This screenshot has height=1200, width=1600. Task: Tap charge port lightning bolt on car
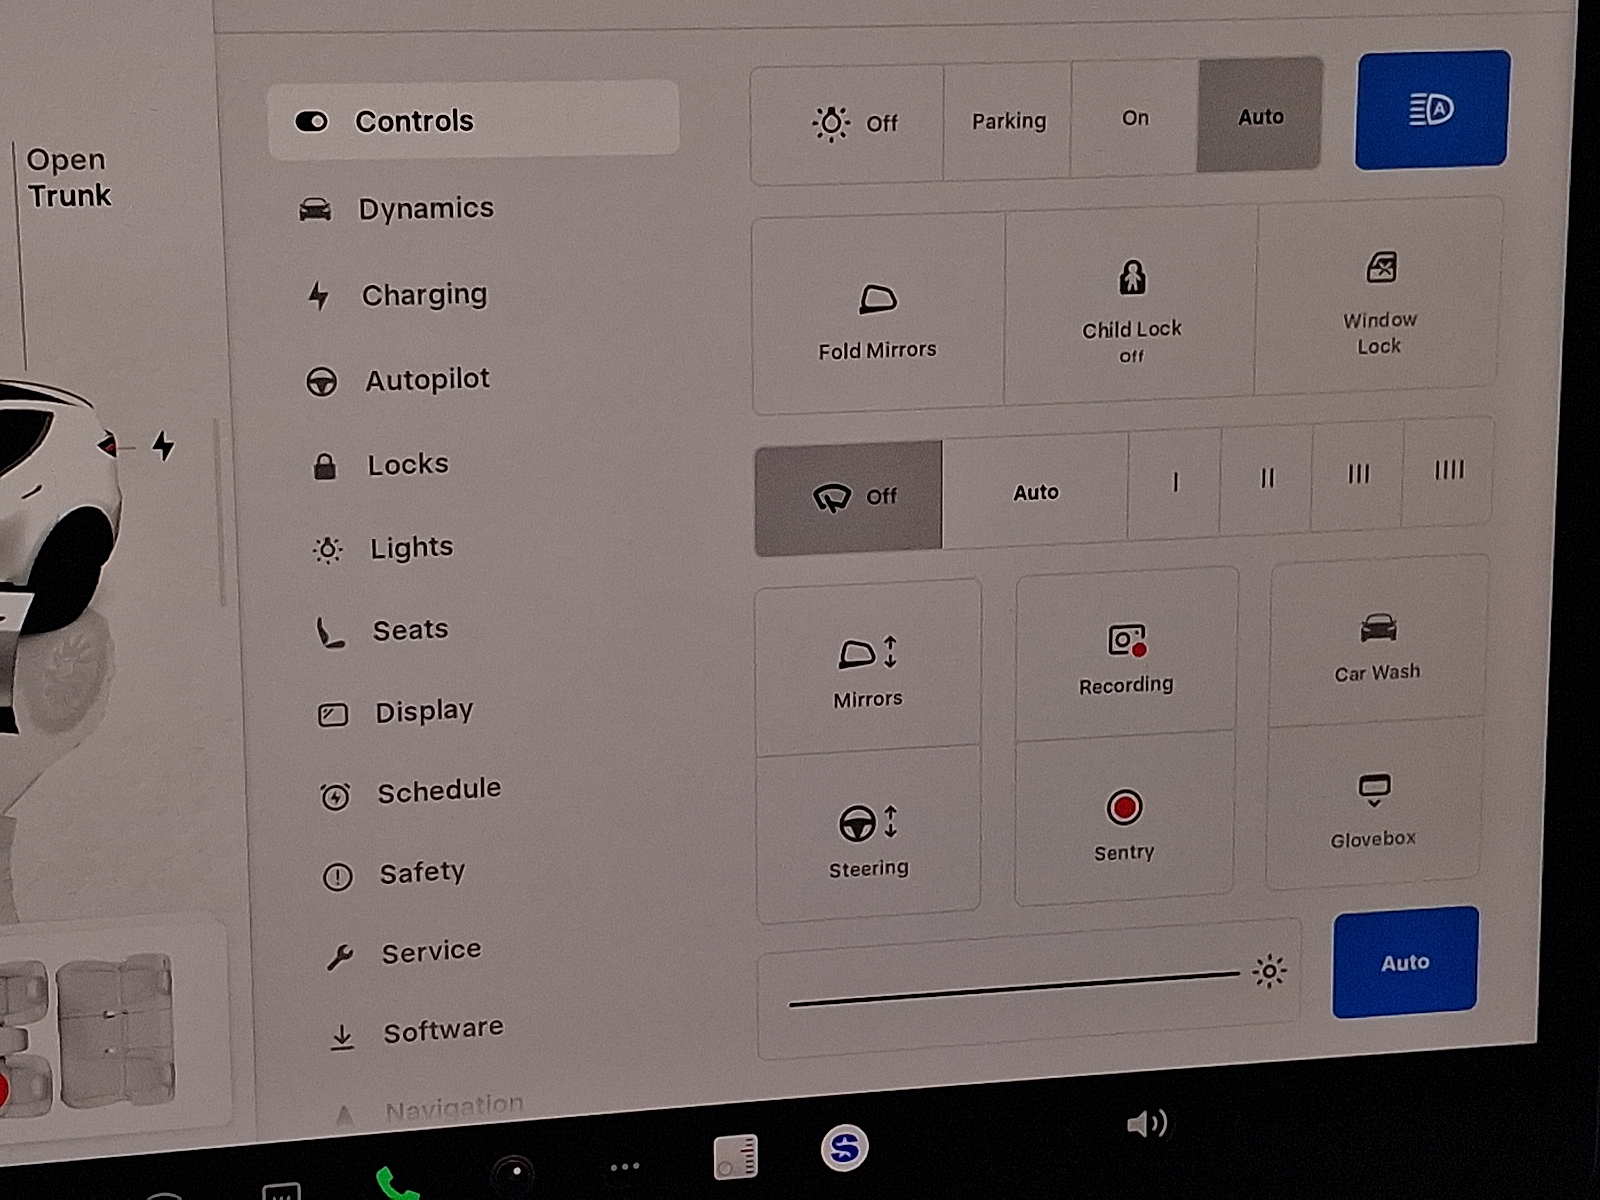[x=163, y=446]
